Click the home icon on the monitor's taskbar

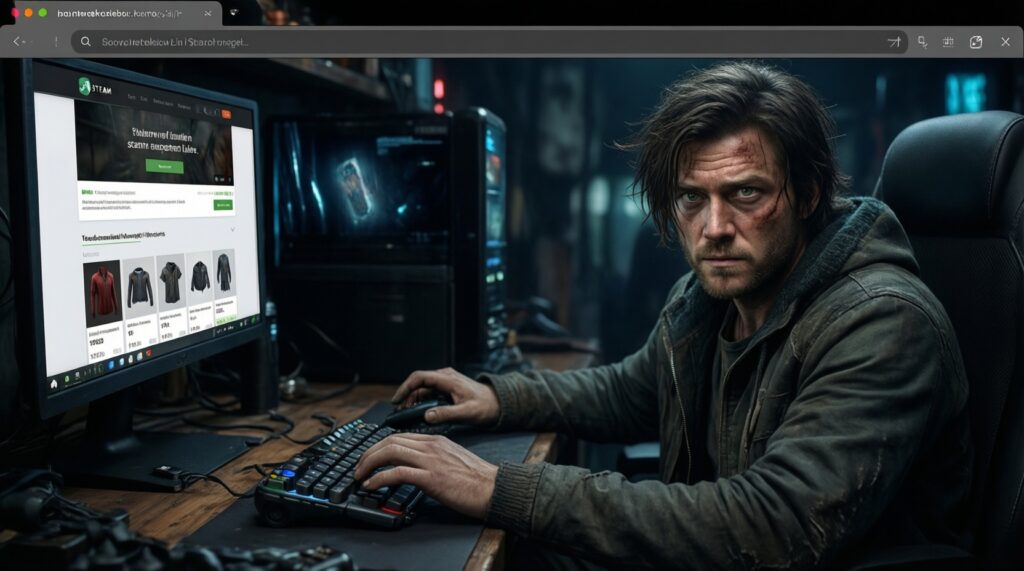pos(54,383)
